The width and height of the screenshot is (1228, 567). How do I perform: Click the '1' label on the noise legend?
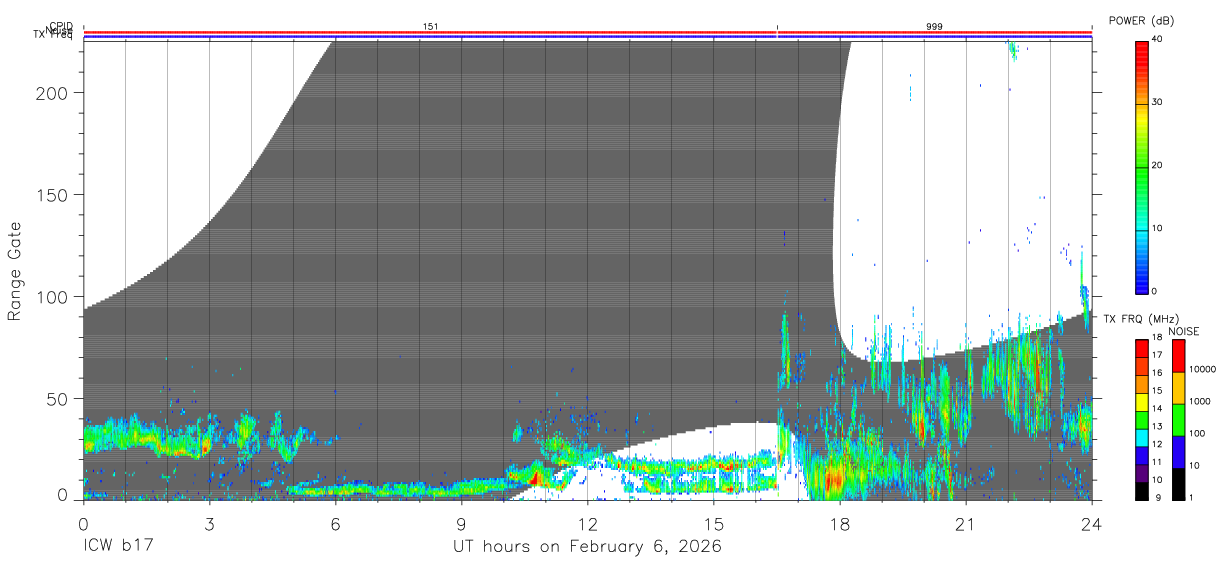[x=1192, y=497]
